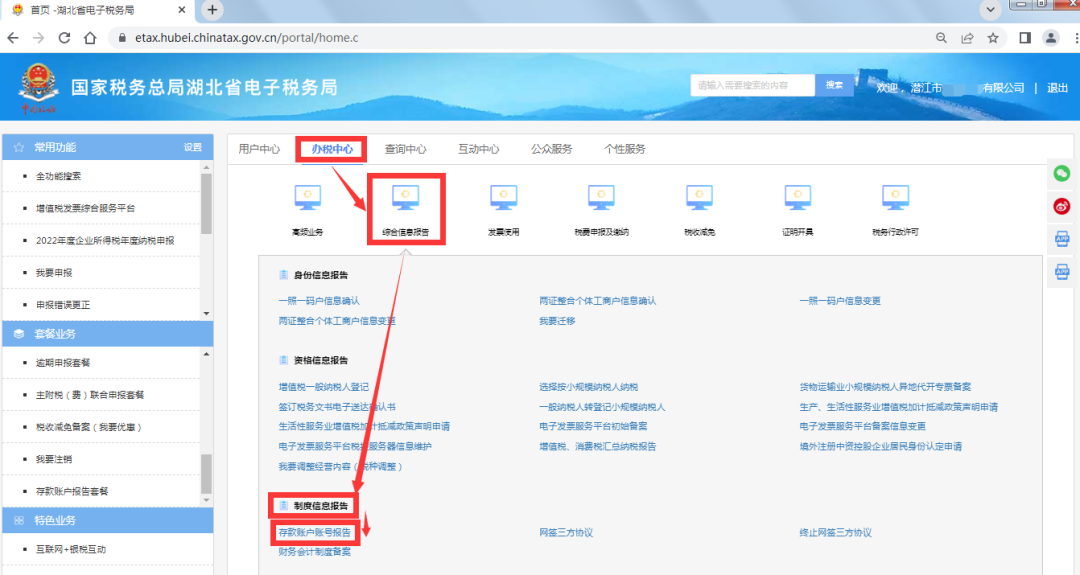Open 税收减免备案（我要优惠） in sidebar
Image resolution: width=1080 pixels, height=575 pixels.
89,427
